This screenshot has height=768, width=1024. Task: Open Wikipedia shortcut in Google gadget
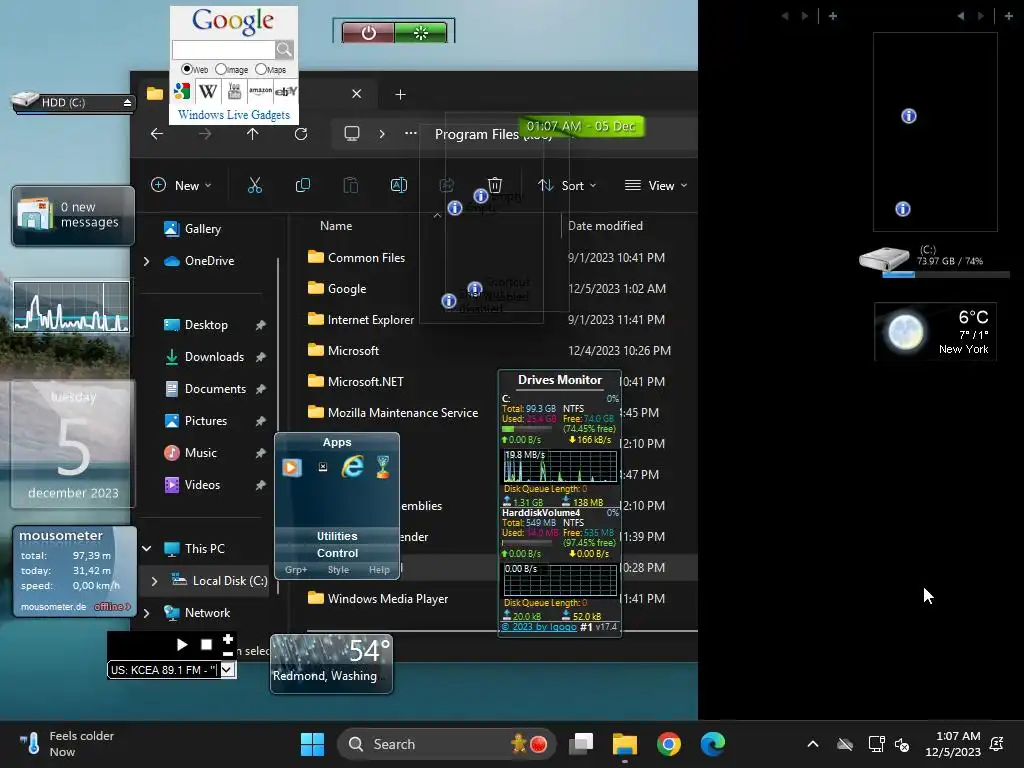tap(208, 91)
